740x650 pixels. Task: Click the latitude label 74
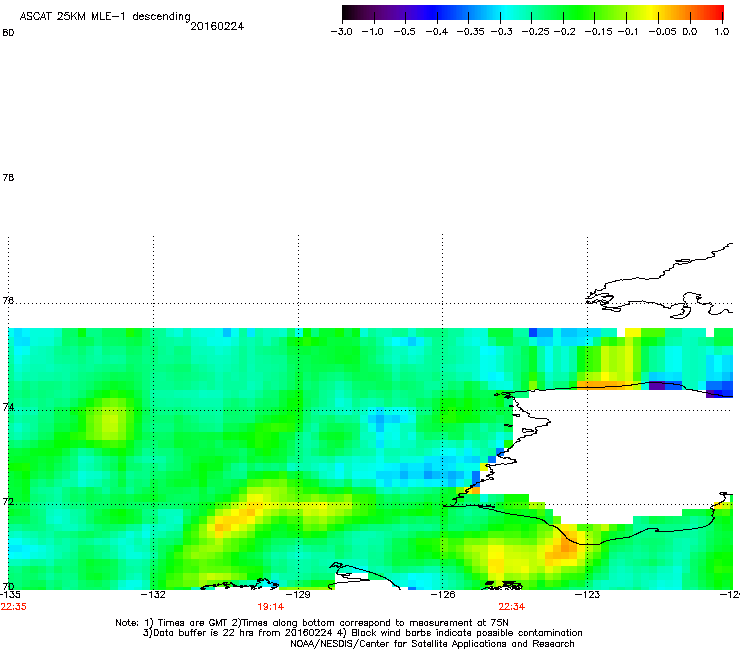(8, 407)
